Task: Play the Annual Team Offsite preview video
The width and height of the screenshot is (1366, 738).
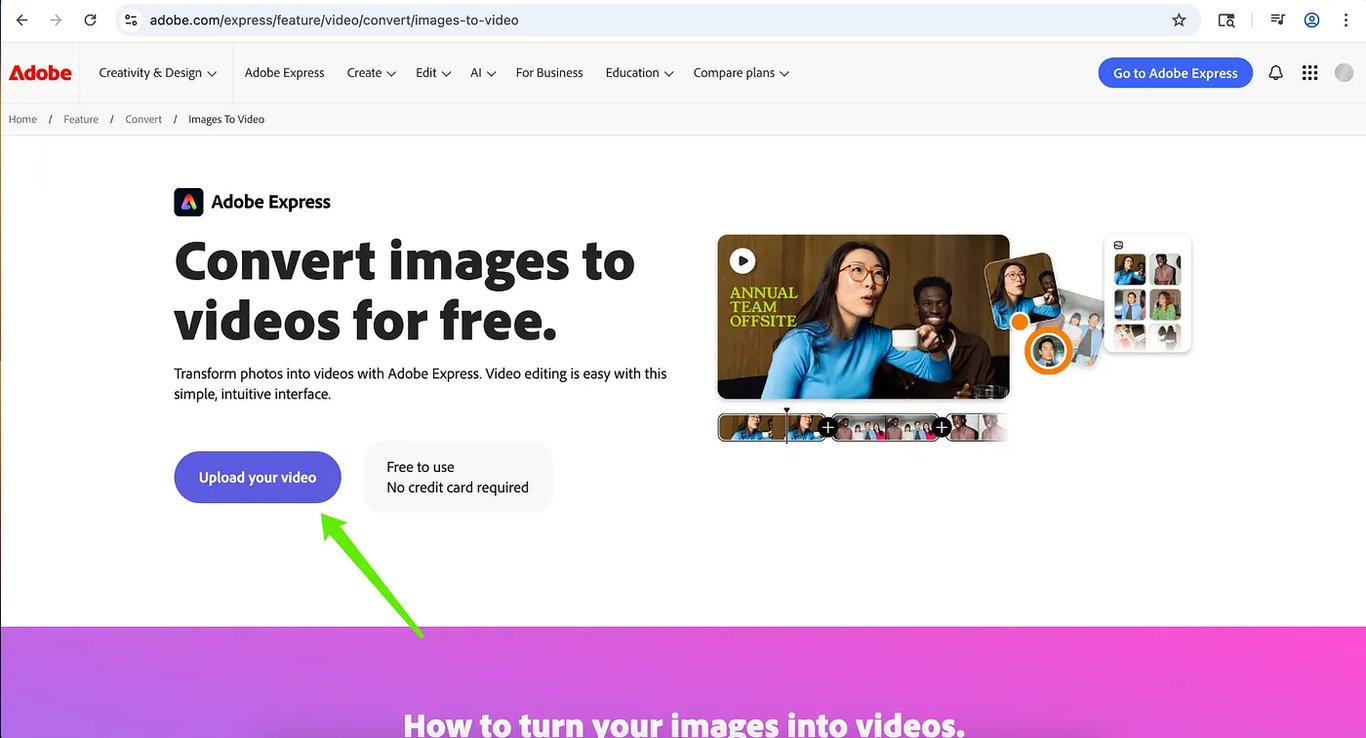Action: point(742,261)
